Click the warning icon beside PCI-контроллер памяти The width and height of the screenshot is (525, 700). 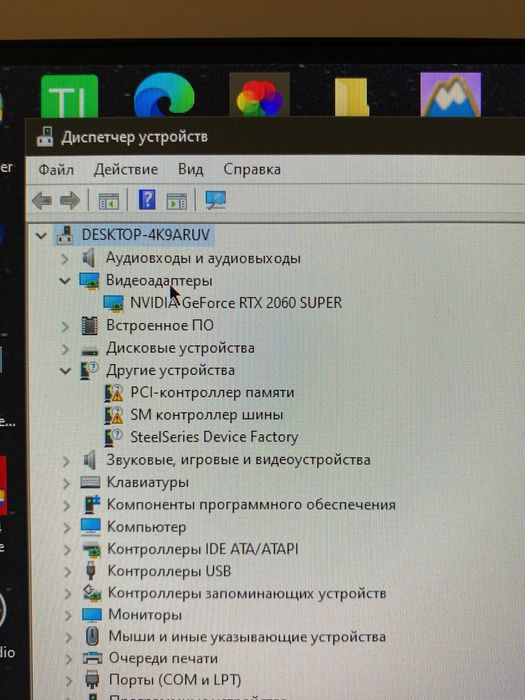point(114,393)
